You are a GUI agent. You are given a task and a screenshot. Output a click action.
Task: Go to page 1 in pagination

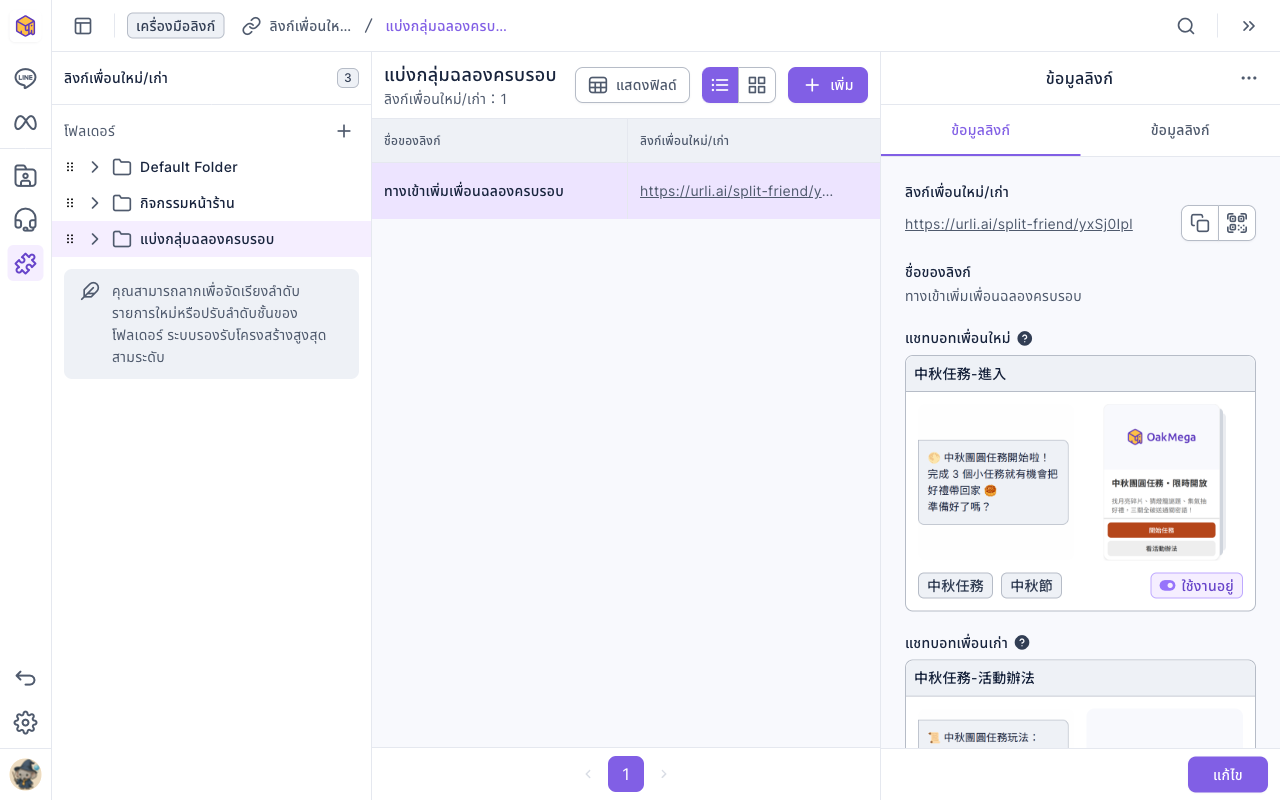pos(626,774)
